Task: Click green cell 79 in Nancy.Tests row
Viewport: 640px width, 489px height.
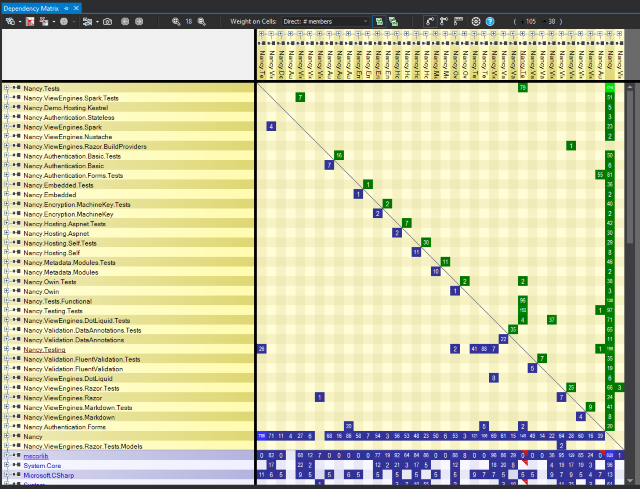Action: point(522,87)
